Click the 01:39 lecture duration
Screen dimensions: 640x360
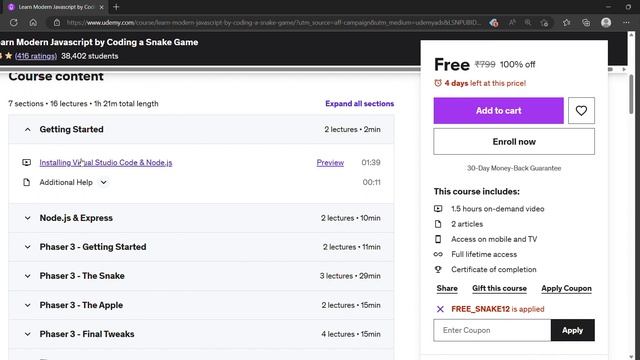(x=371, y=162)
